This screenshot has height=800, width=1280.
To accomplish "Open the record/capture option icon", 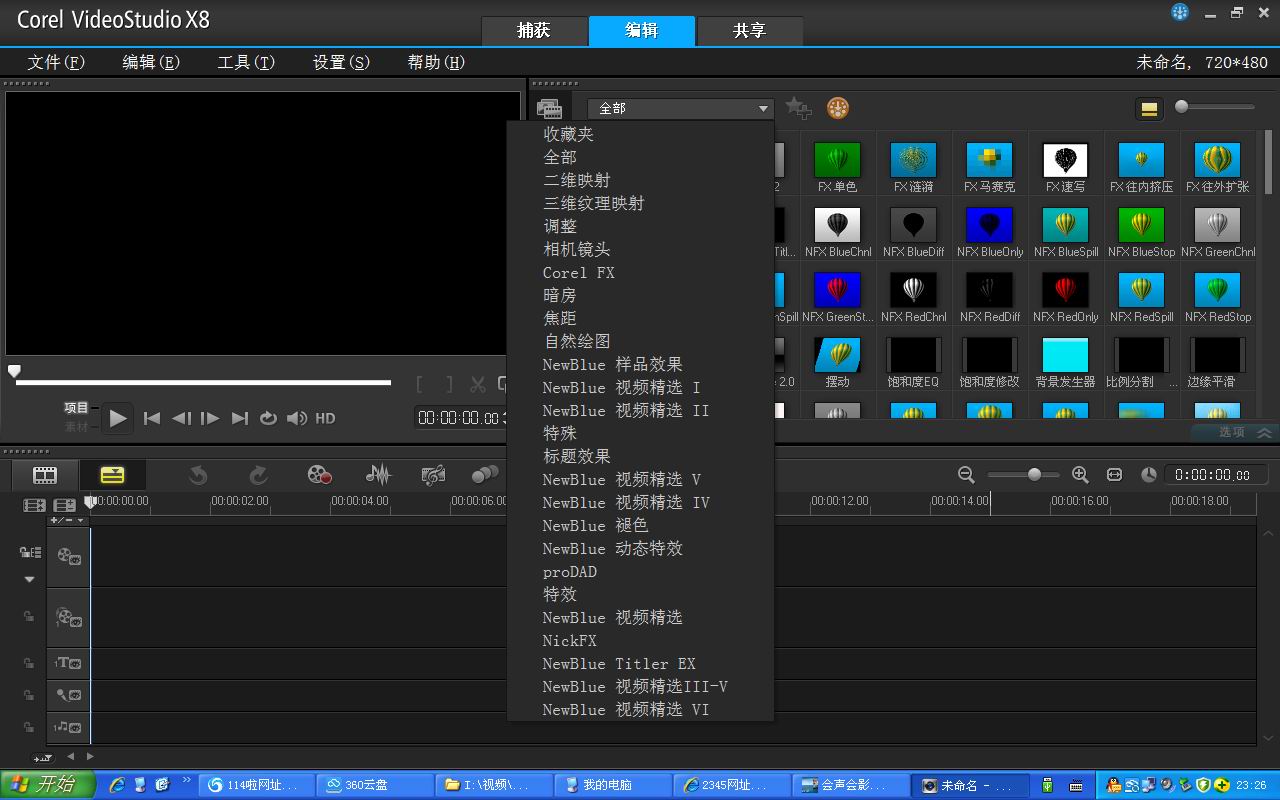I will tap(319, 475).
